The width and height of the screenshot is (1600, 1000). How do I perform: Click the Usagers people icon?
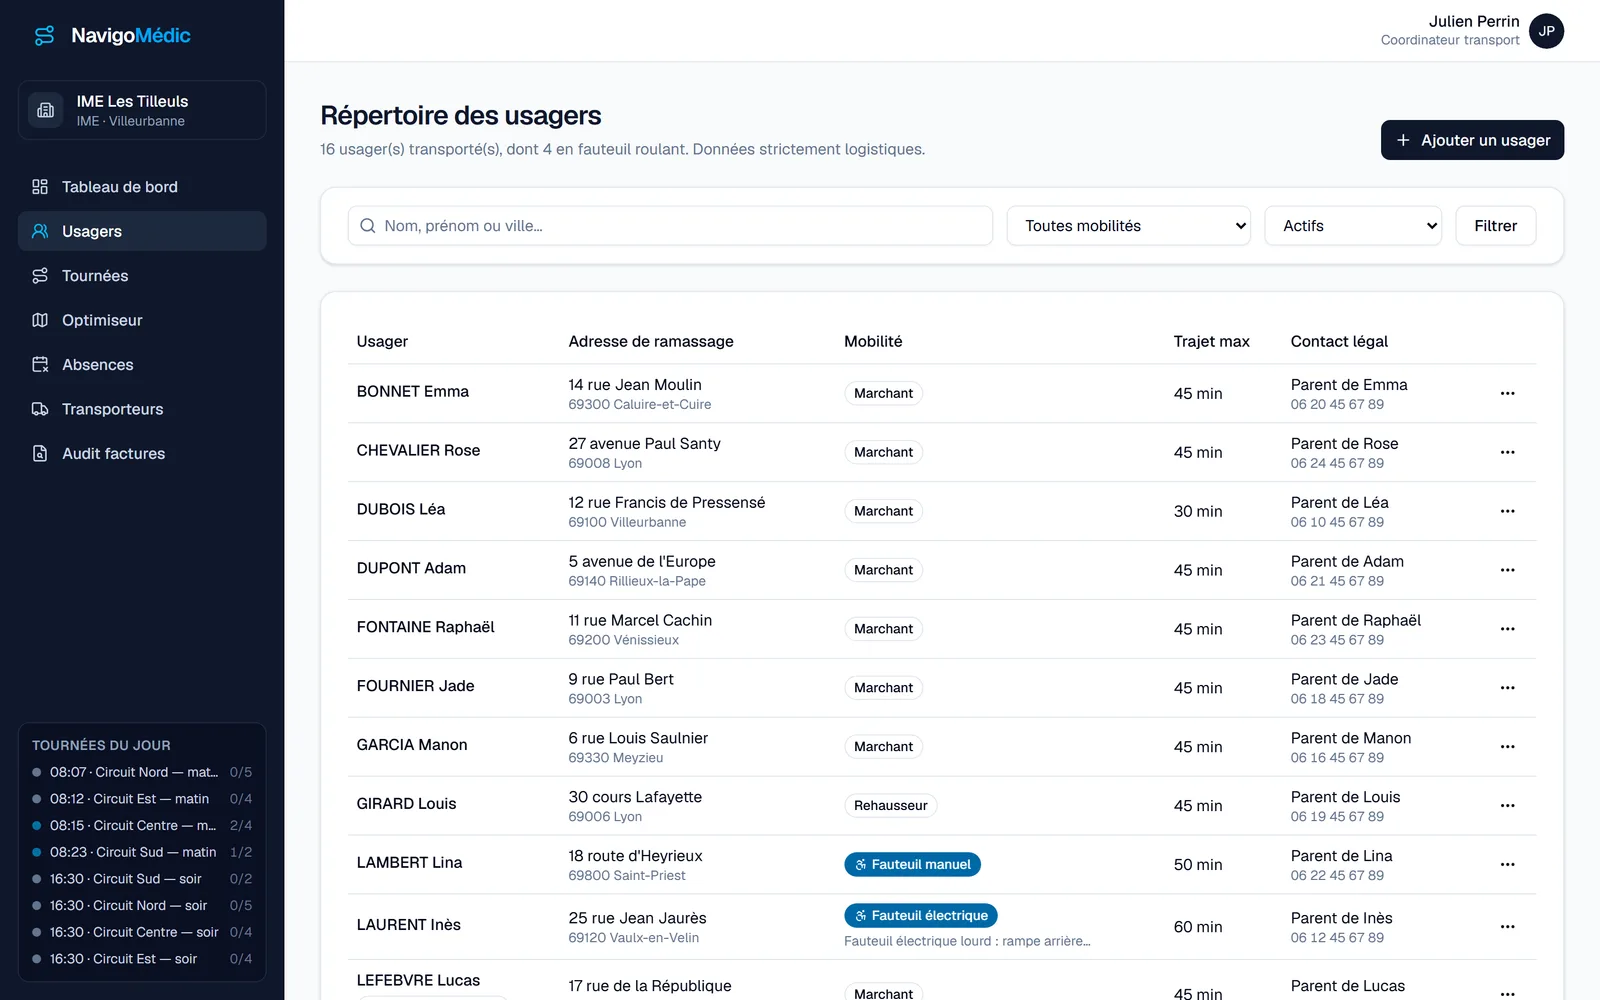click(40, 231)
